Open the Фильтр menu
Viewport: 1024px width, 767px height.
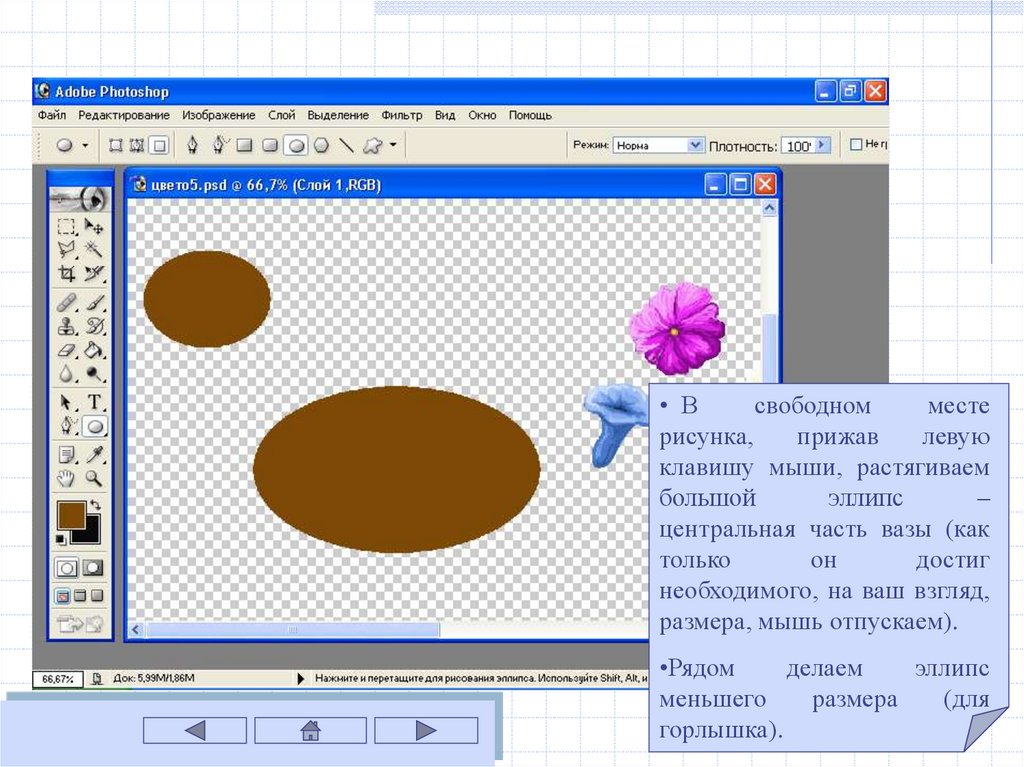click(x=402, y=115)
